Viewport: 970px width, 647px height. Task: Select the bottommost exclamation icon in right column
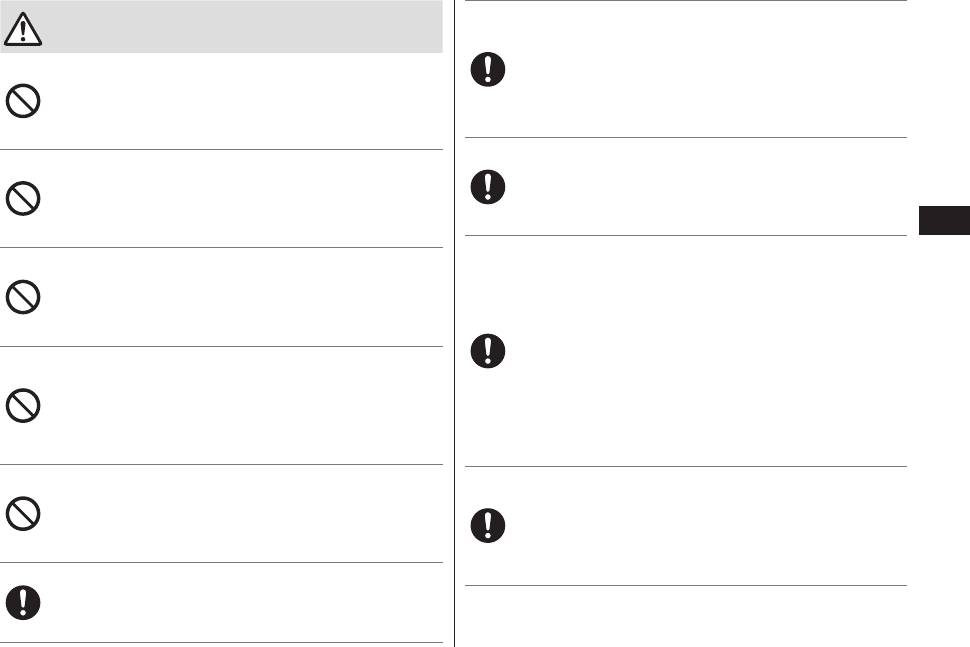488,525
